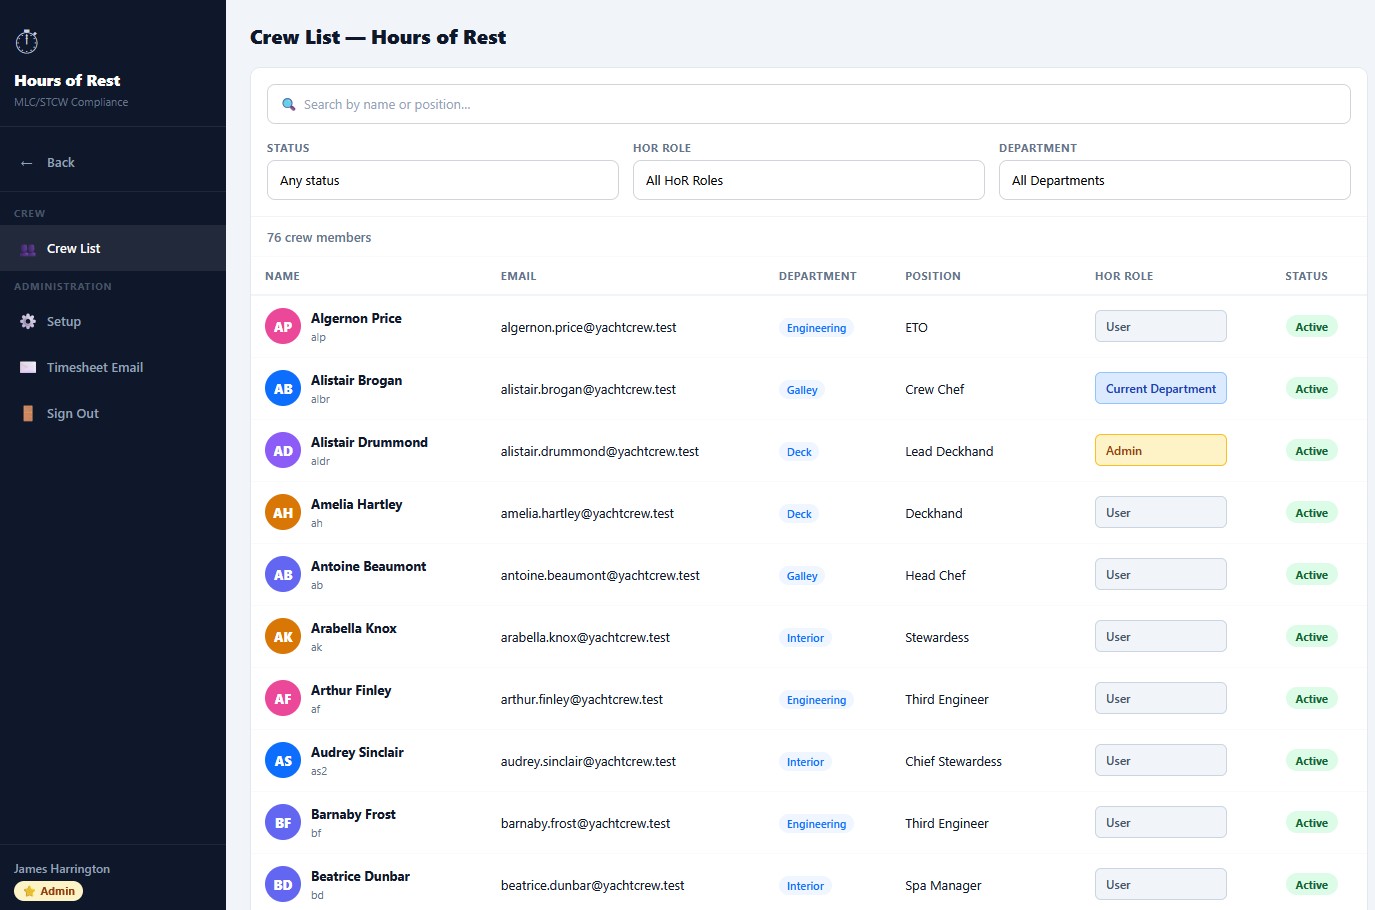This screenshot has width=1375, height=910.
Task: Click the star Admin badge under James Harrington
Action: 48,891
